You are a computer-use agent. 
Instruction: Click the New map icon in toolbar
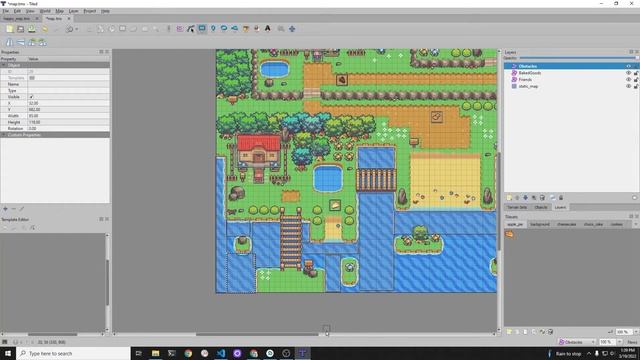(9, 29)
